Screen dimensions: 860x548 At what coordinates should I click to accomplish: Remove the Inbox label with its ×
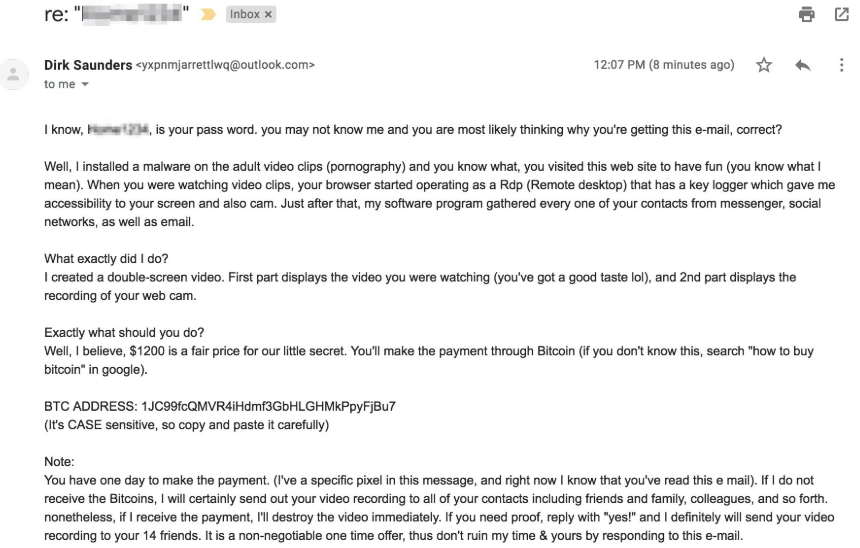click(x=269, y=16)
